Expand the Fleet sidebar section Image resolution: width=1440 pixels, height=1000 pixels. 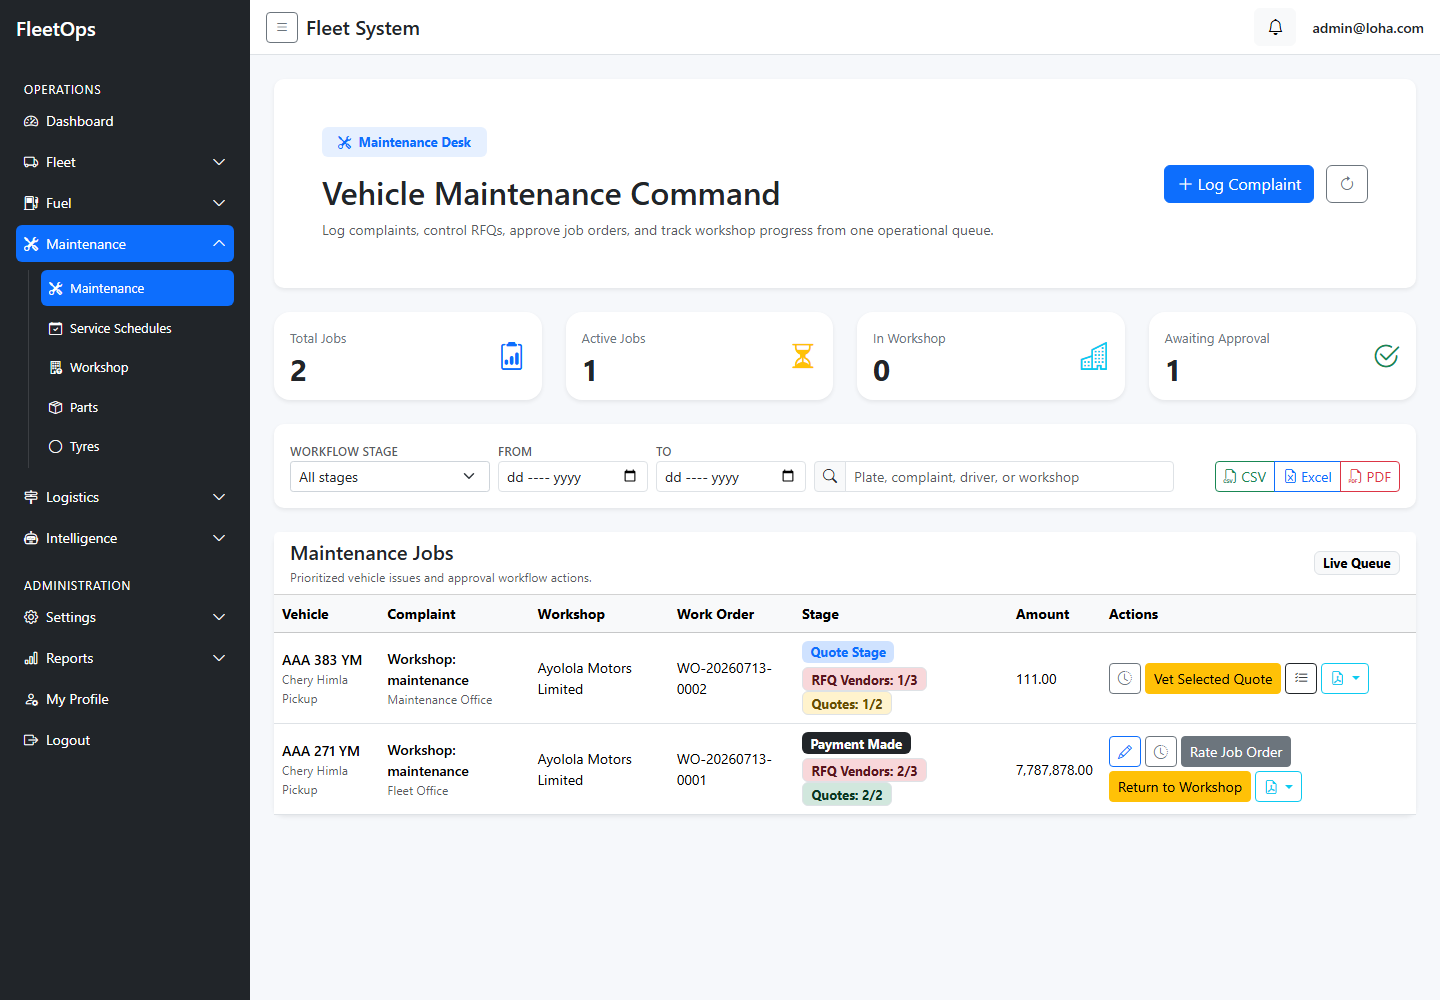click(x=125, y=162)
